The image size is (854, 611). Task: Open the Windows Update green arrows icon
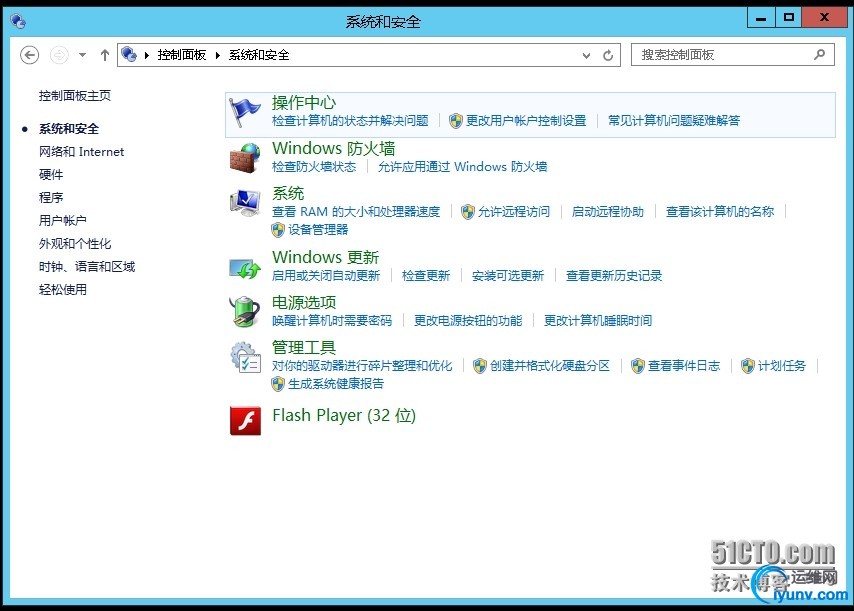pyautogui.click(x=245, y=268)
